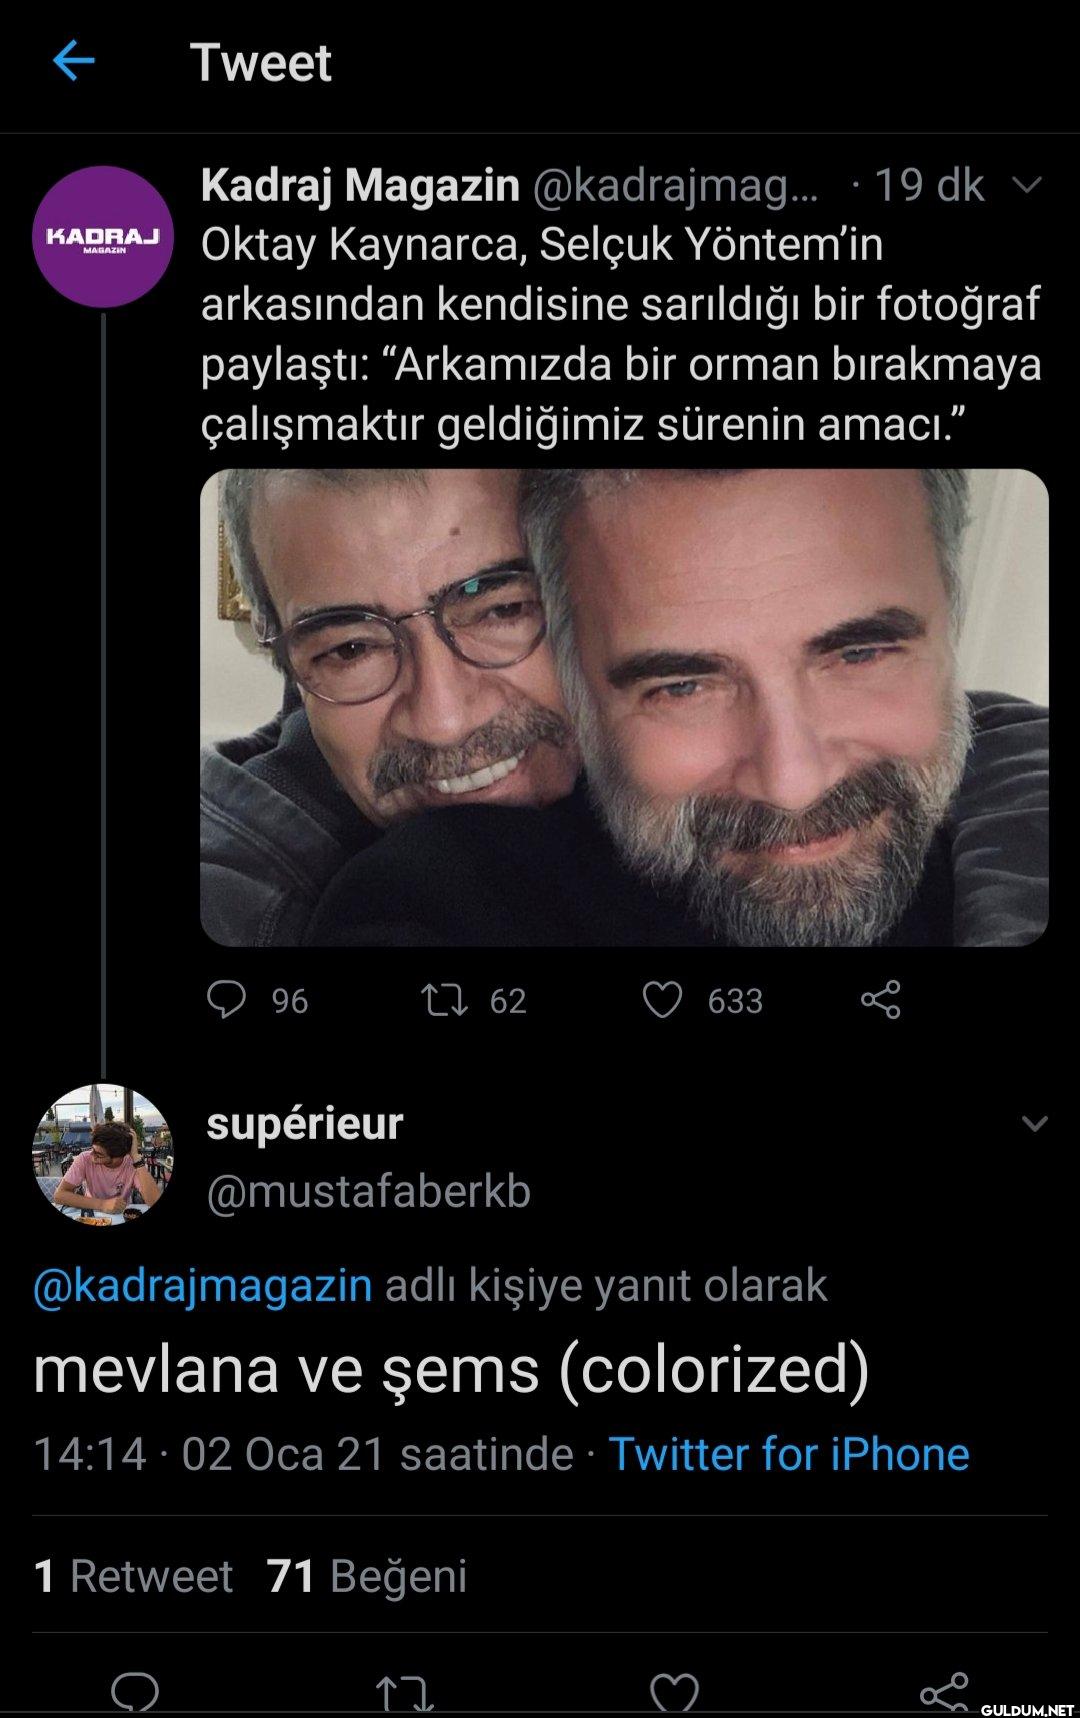Image resolution: width=1080 pixels, height=1718 pixels.
Task: Open the @mustafaberkb handle
Action: click(368, 1191)
